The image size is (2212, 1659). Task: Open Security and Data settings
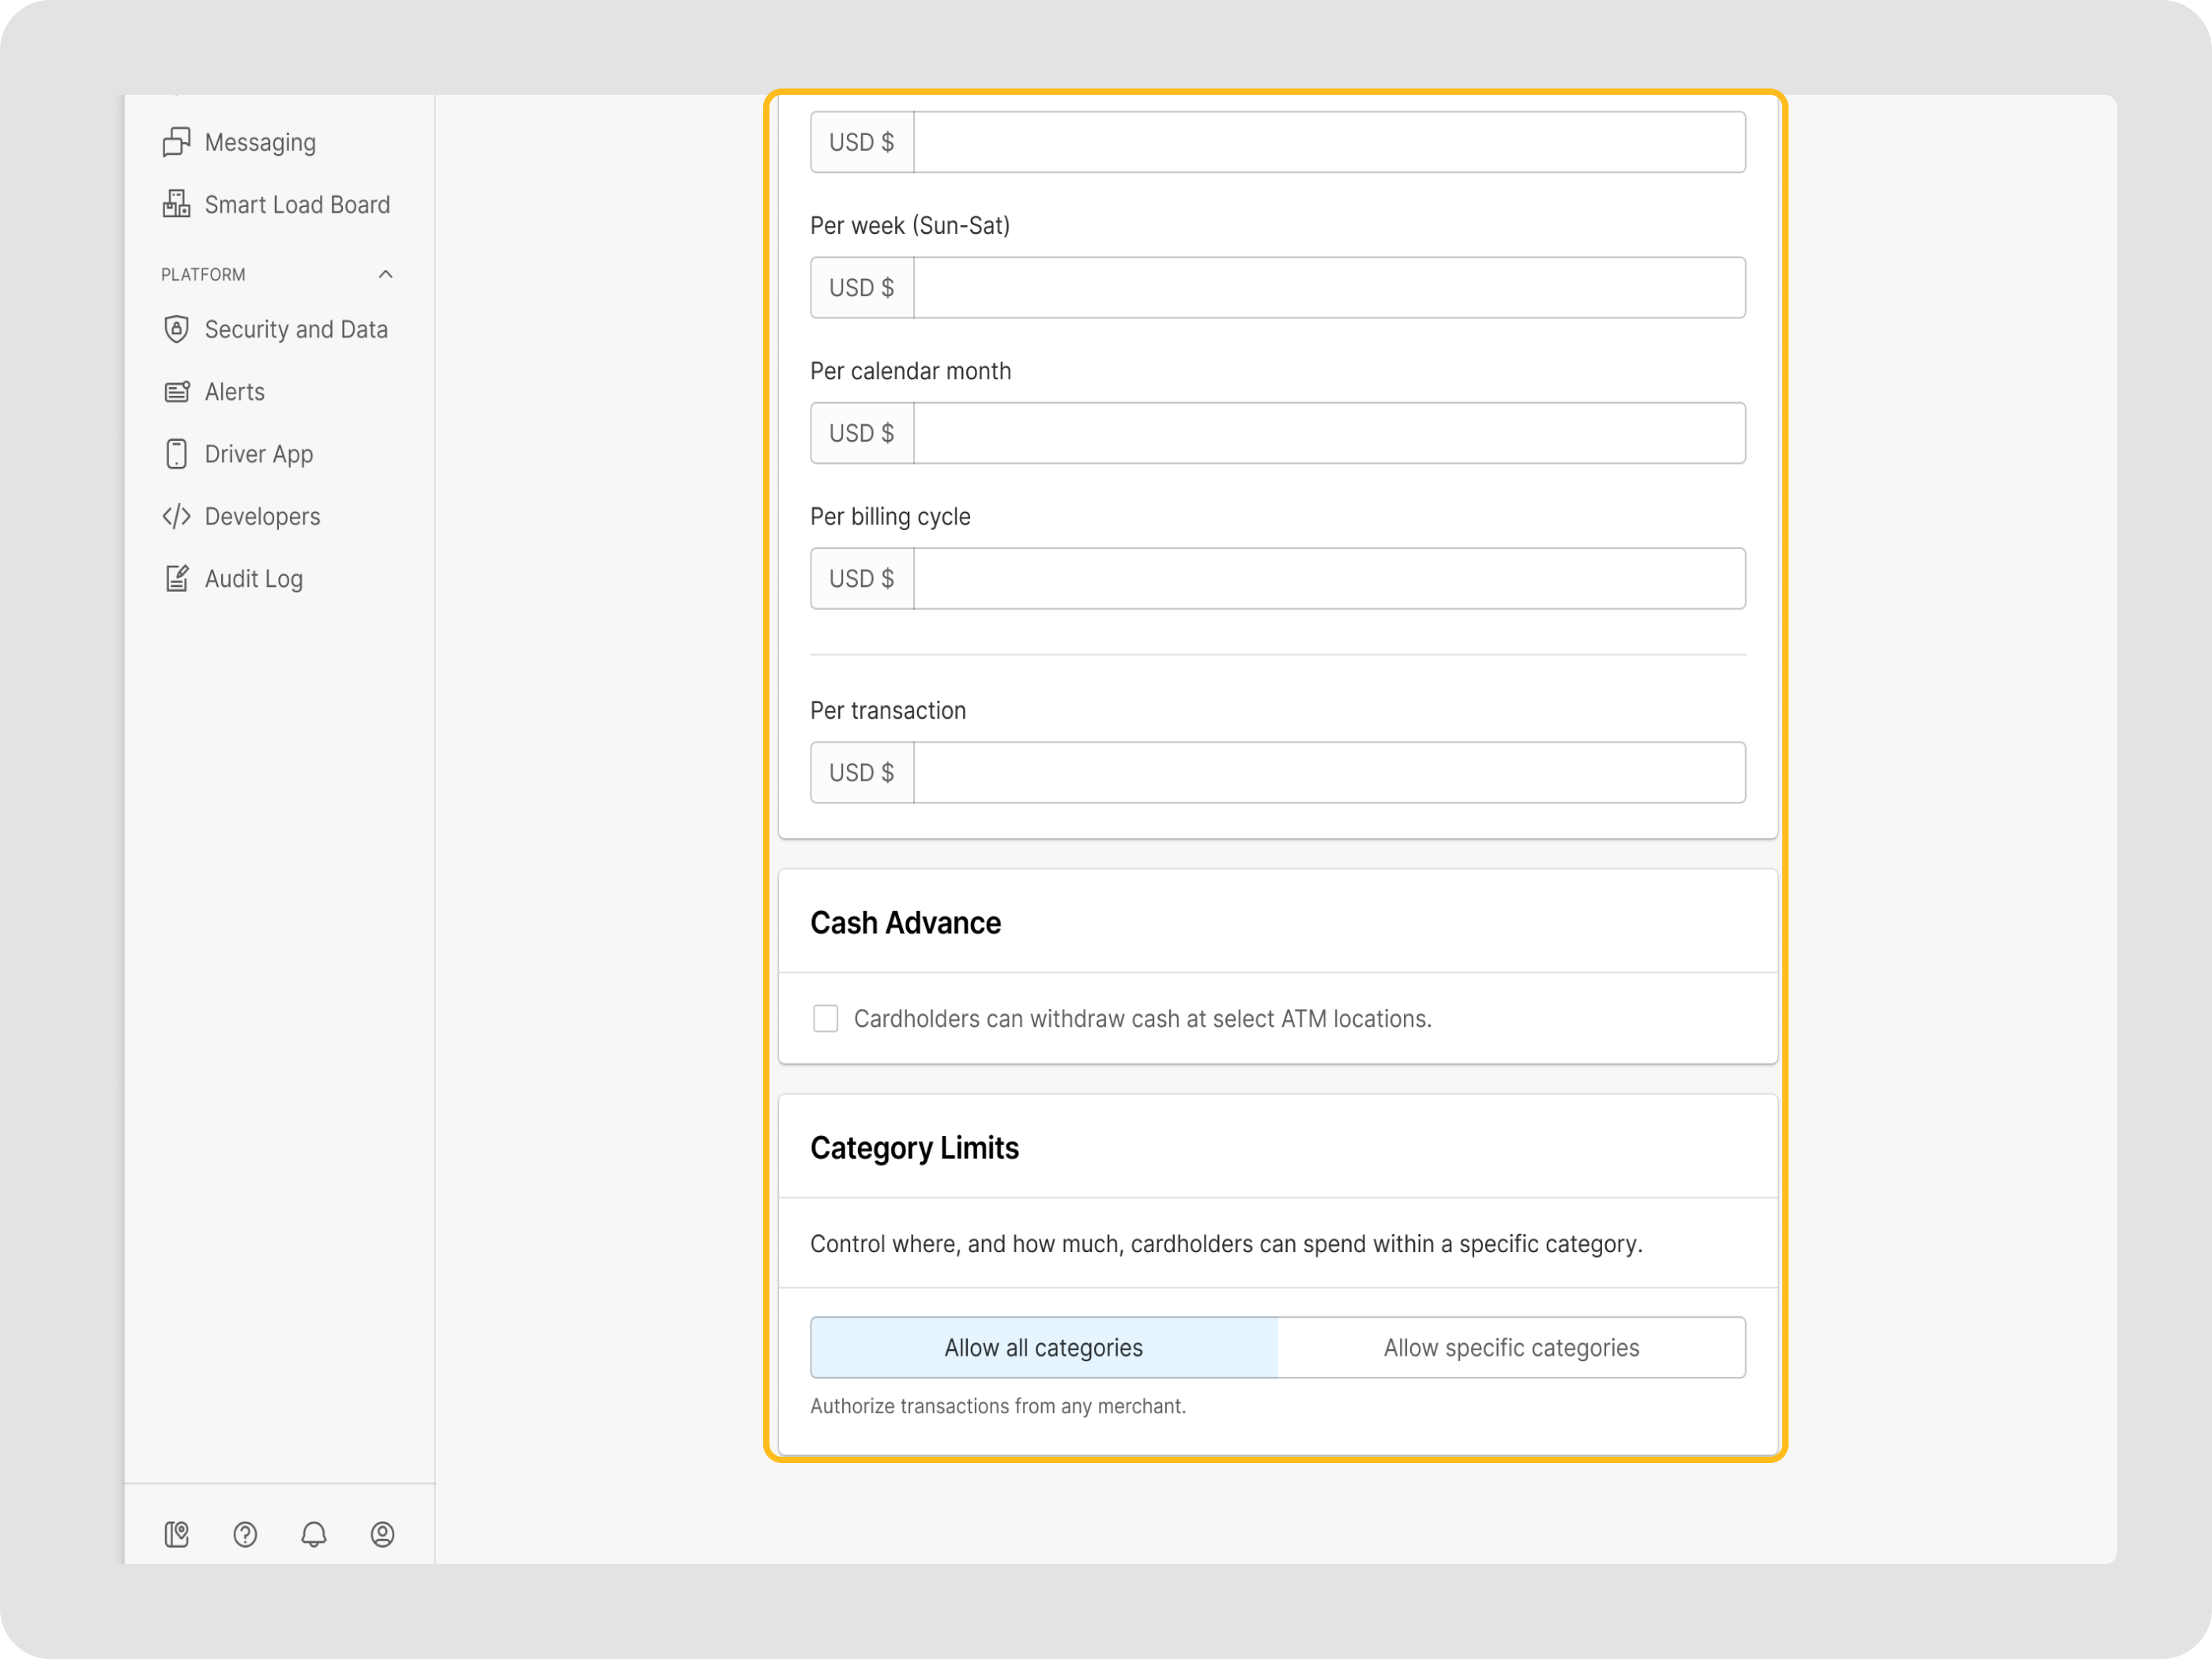(296, 329)
